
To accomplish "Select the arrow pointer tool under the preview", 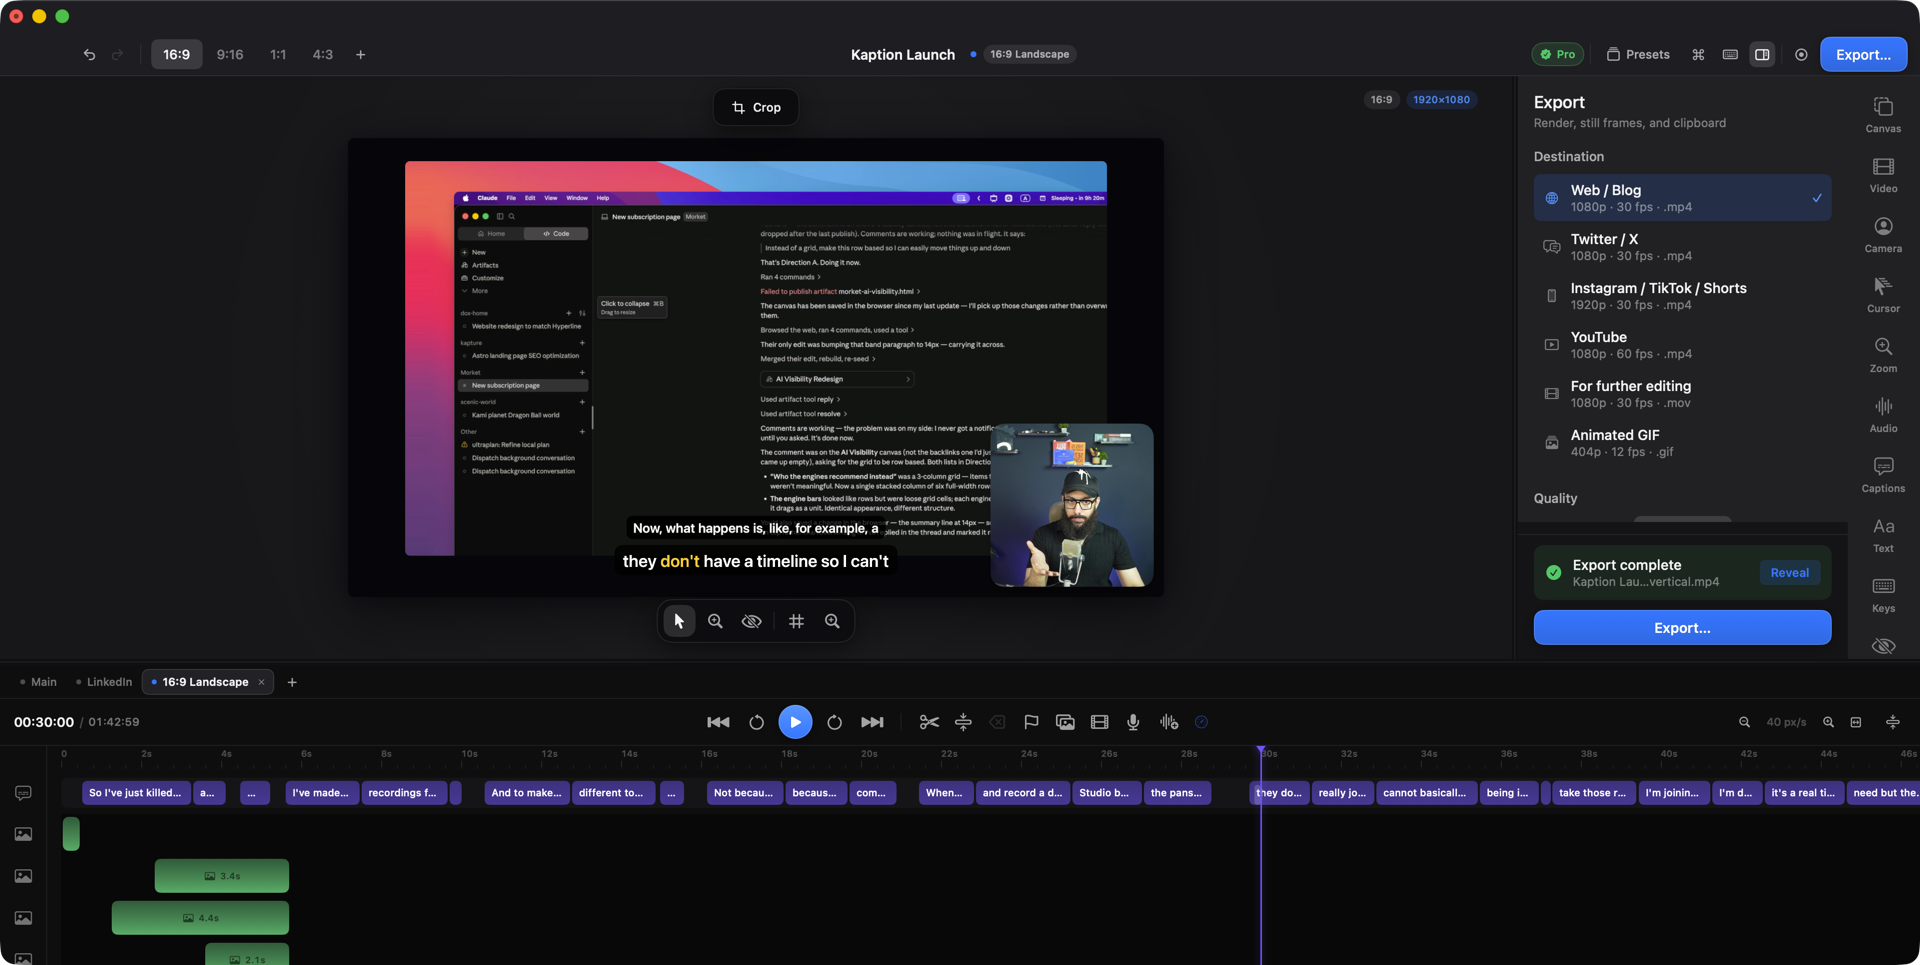I will coord(679,621).
